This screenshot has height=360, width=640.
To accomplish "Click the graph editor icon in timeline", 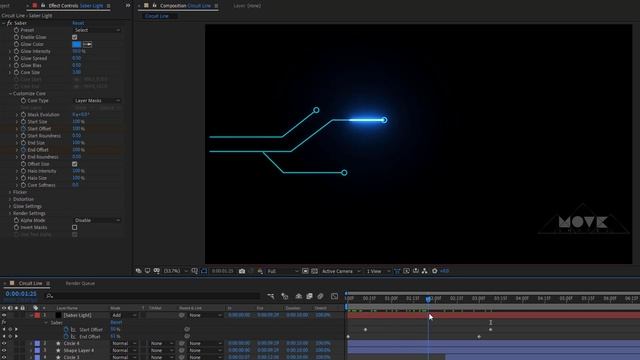I will point(335,296).
